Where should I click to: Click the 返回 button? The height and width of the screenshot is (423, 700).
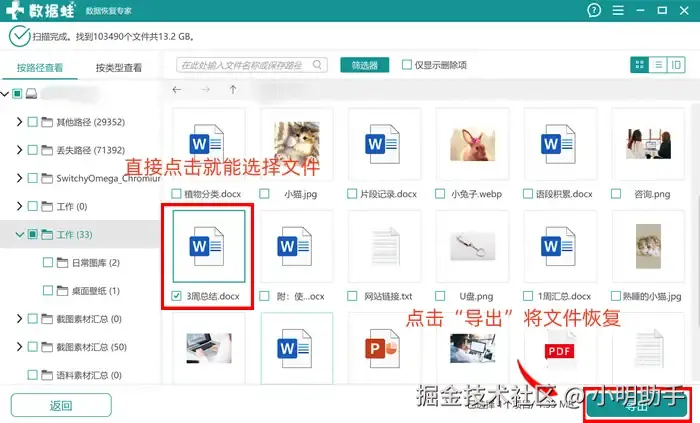61,405
